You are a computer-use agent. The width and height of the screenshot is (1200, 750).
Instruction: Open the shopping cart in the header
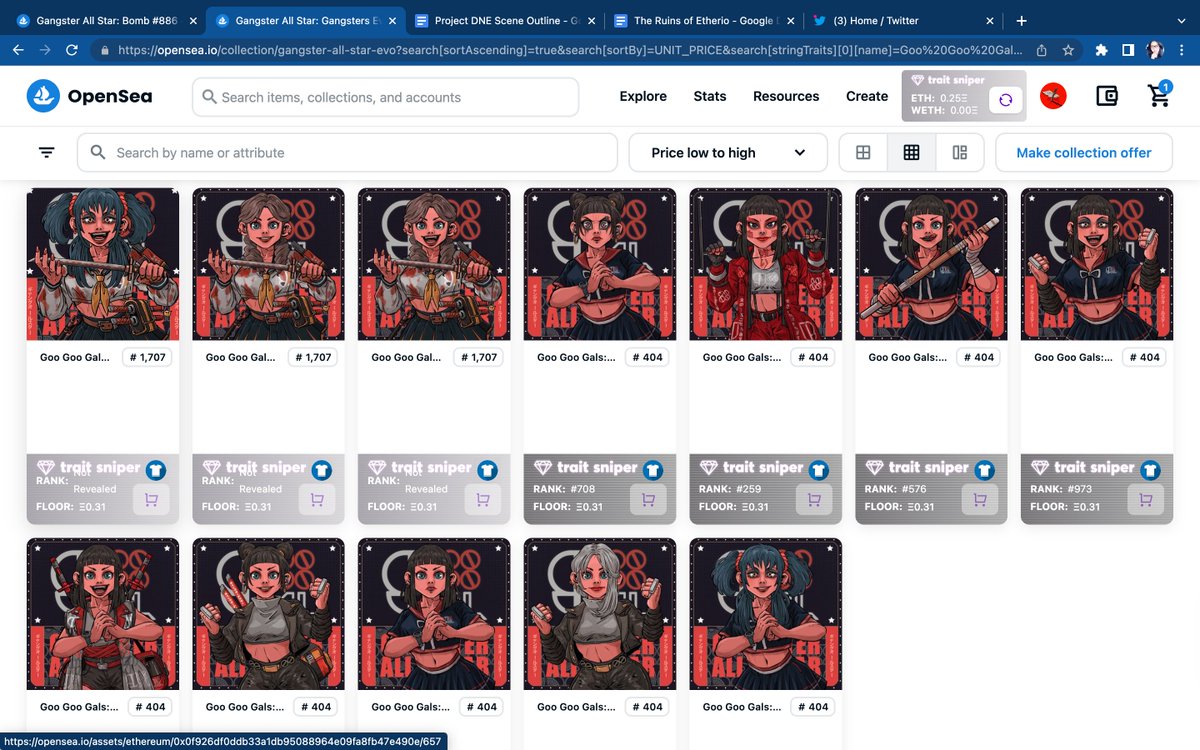point(1159,95)
